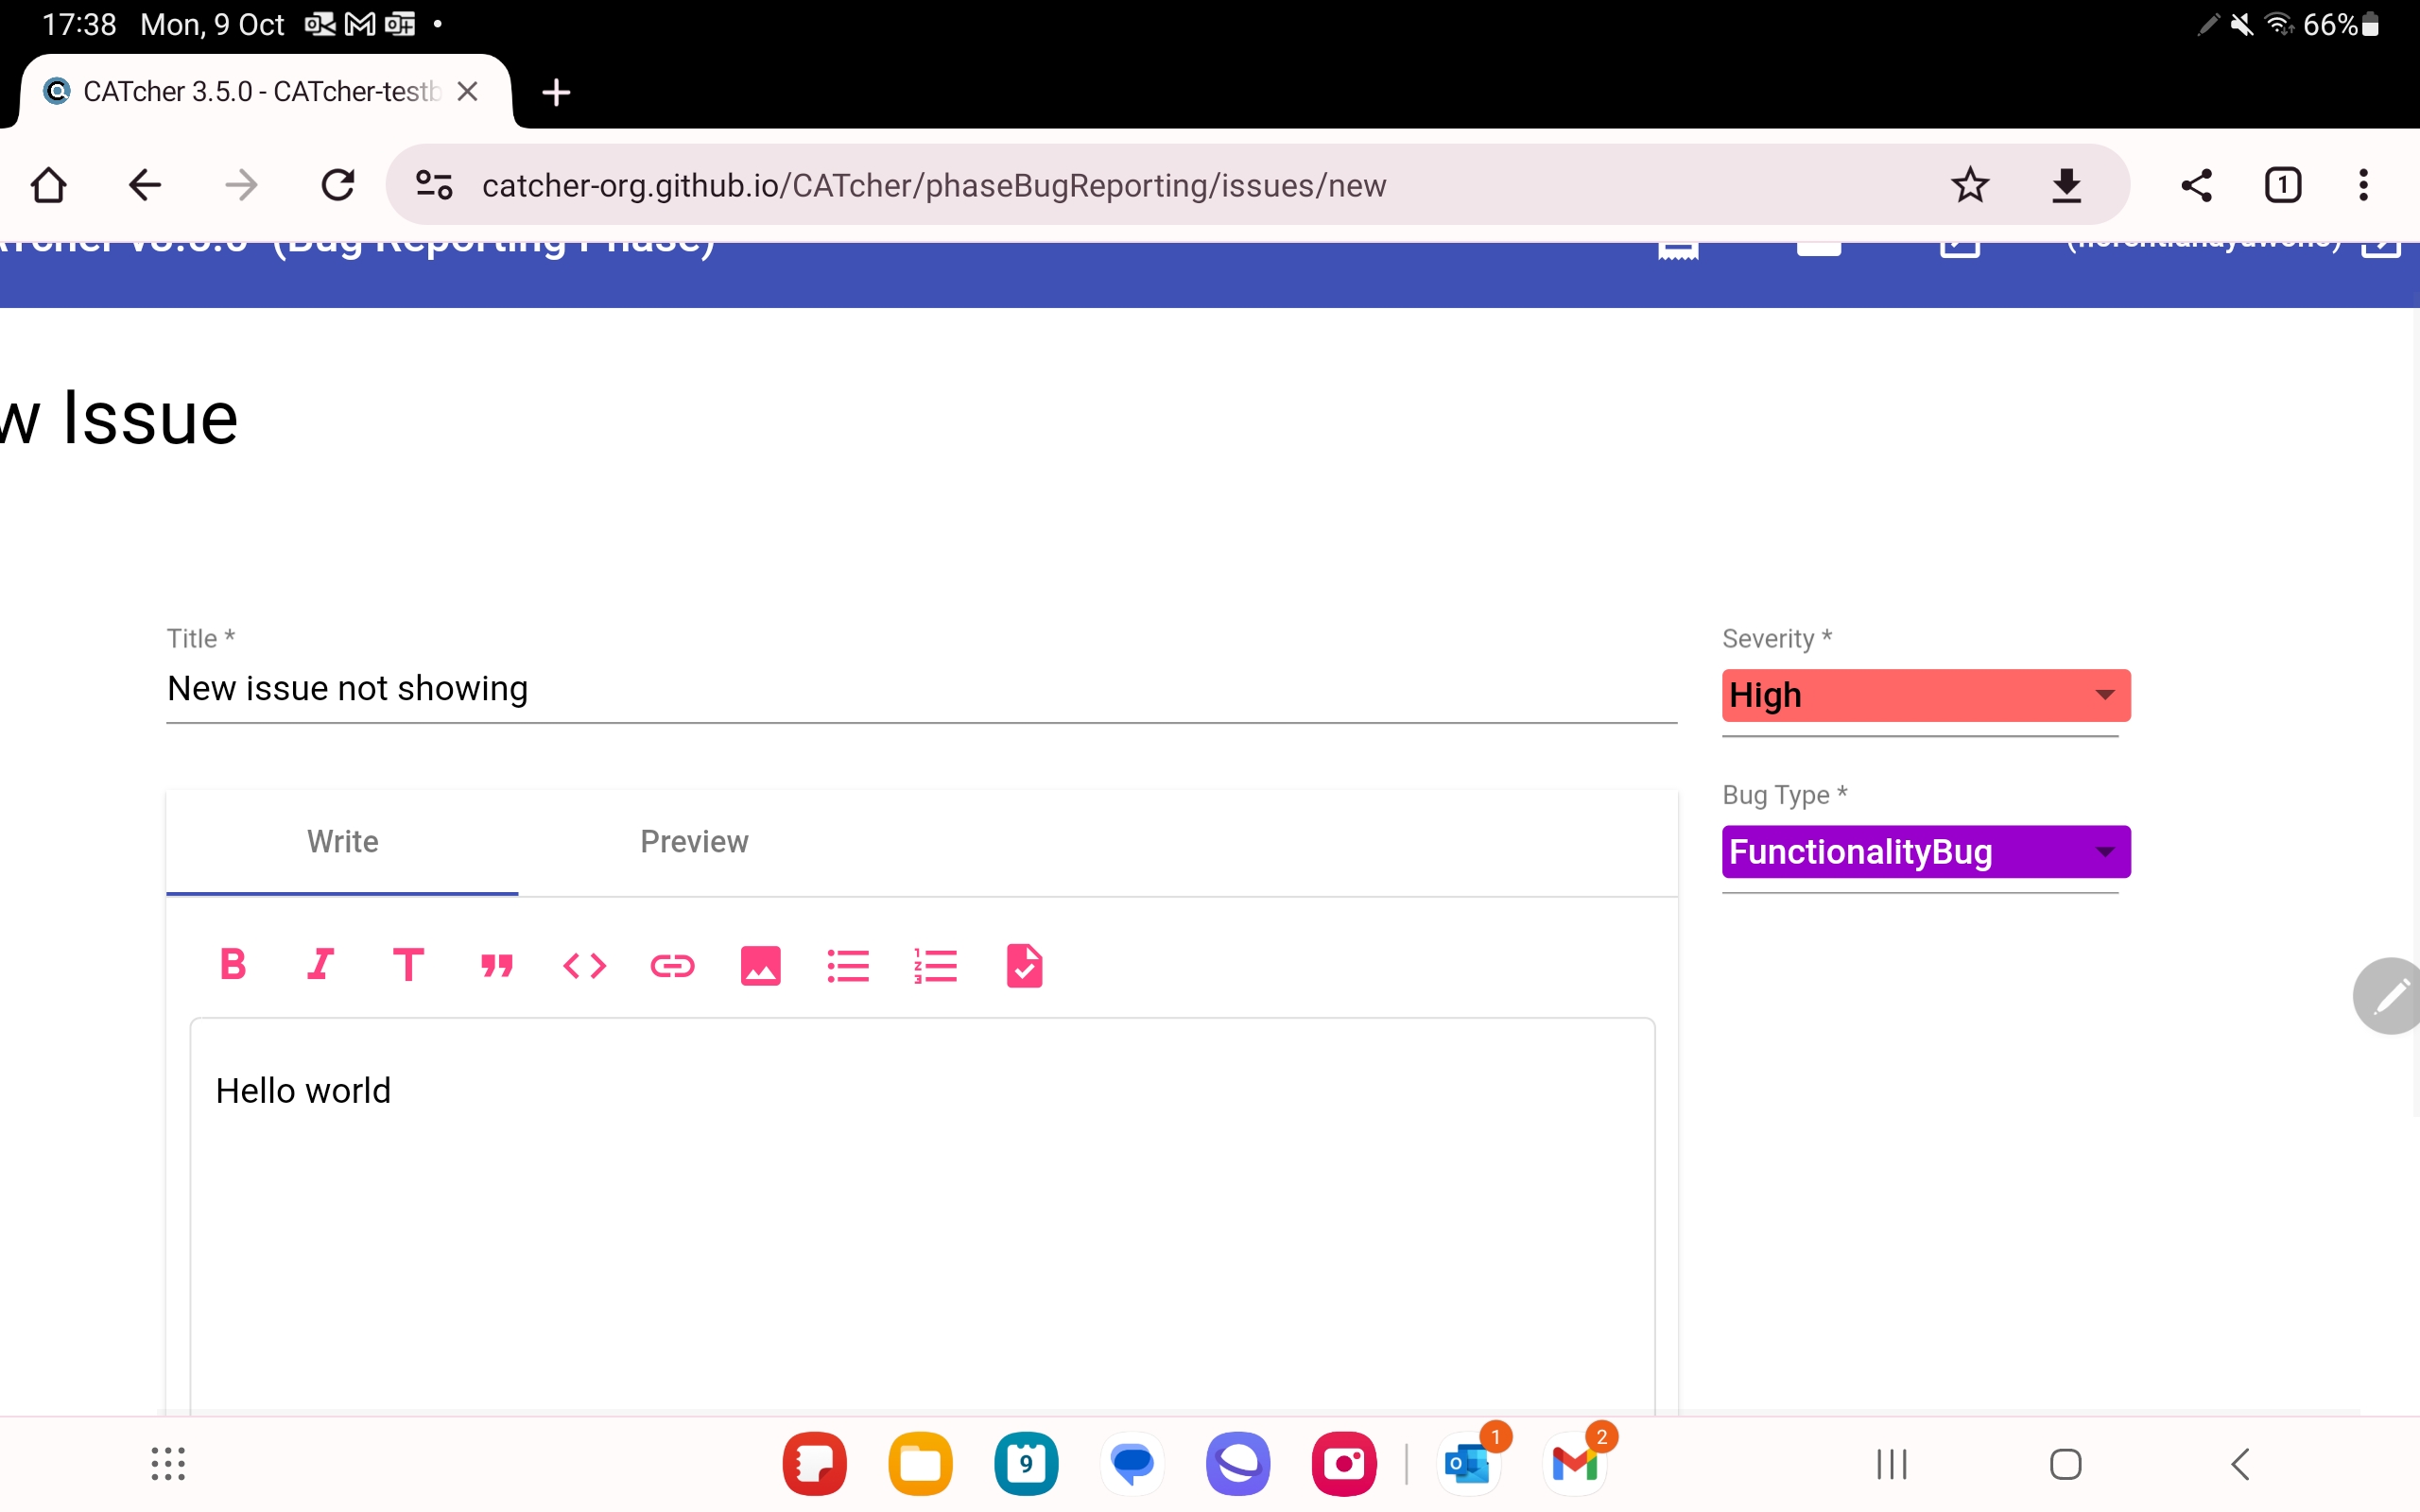
Task: Upload an image with the picture icon
Action: click(760, 965)
